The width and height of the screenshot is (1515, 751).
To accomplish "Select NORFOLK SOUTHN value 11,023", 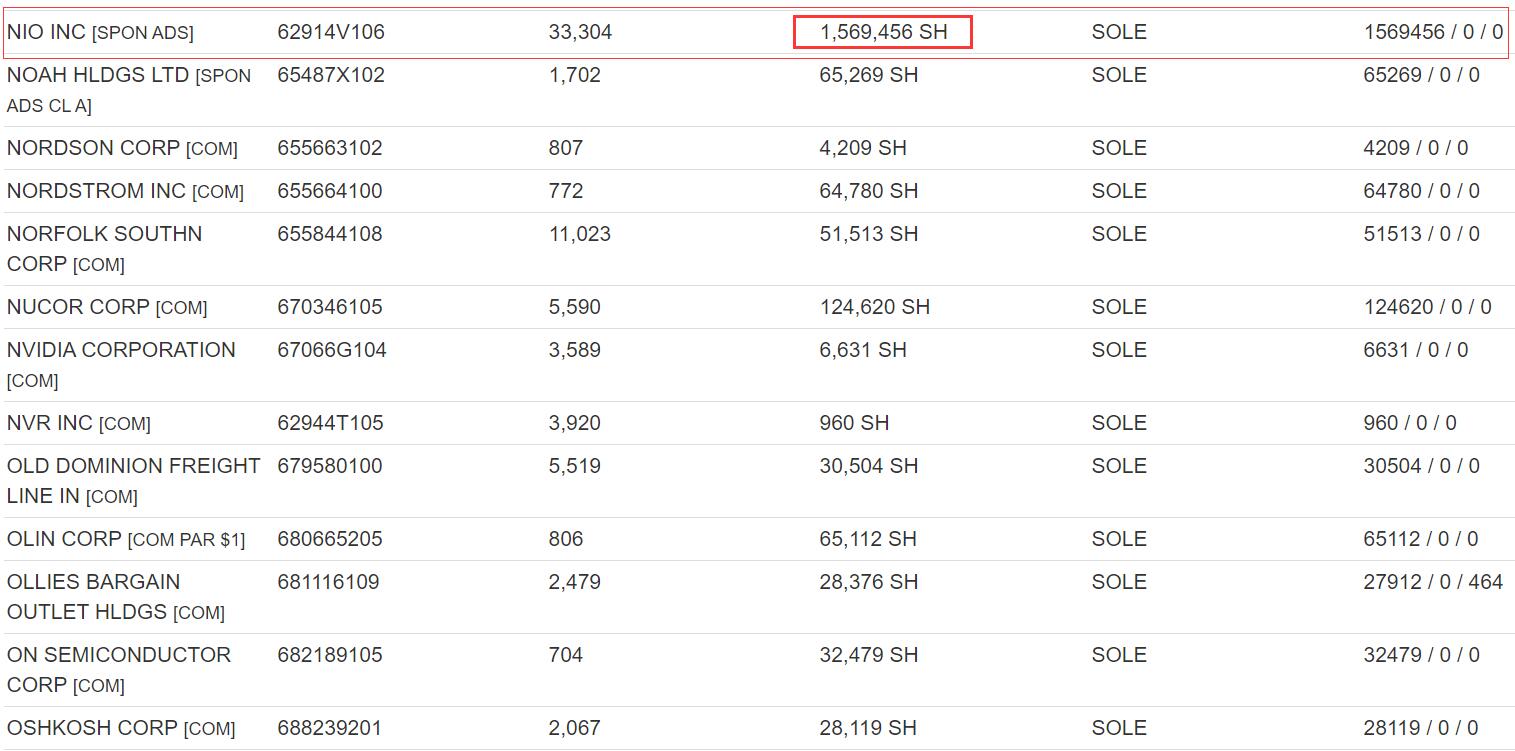I will click(x=579, y=234).
